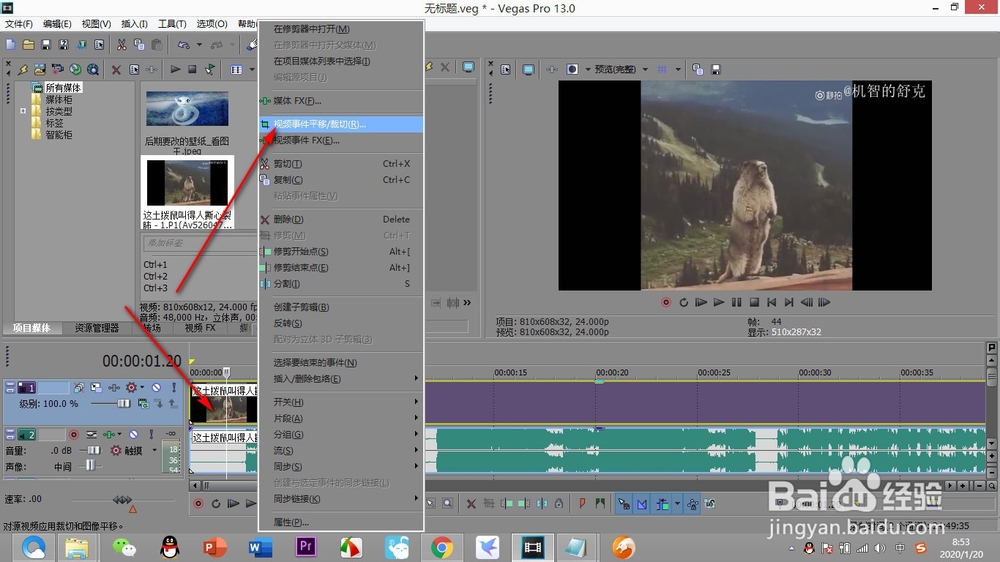1000x562 pixels.
Task: Click the scissors cut icon in toolbar
Action: (121, 45)
